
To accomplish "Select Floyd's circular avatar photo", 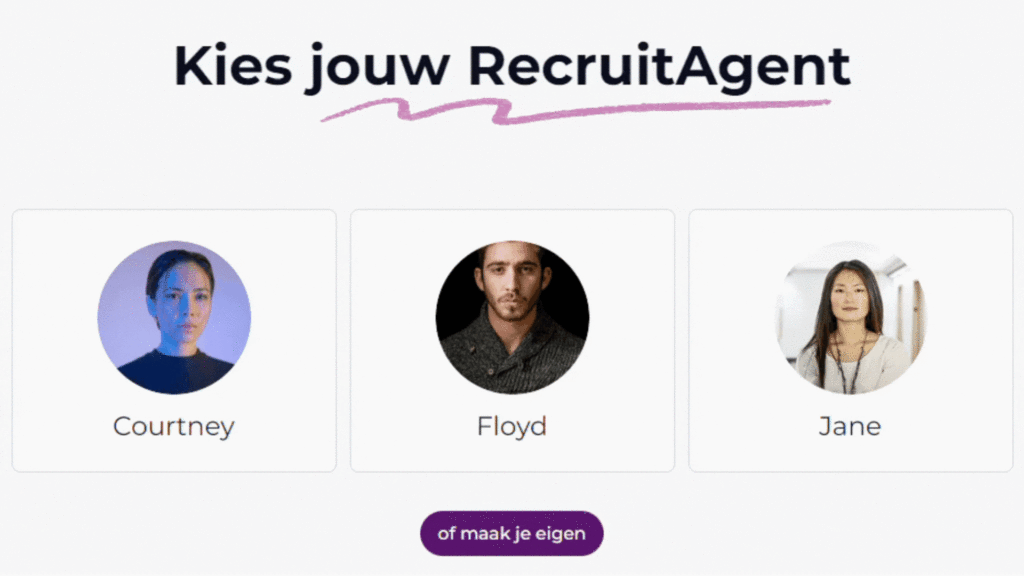I will (512, 317).
